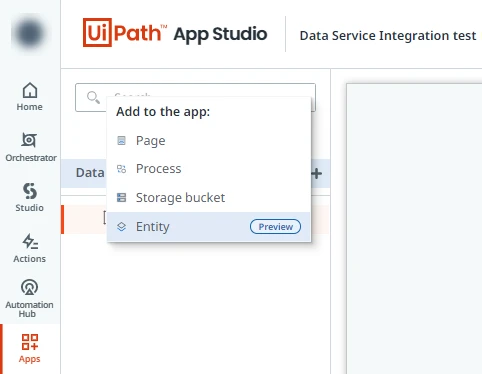The height and width of the screenshot is (374, 482).
Task: Go to Home in the sidebar
Action: point(30,97)
